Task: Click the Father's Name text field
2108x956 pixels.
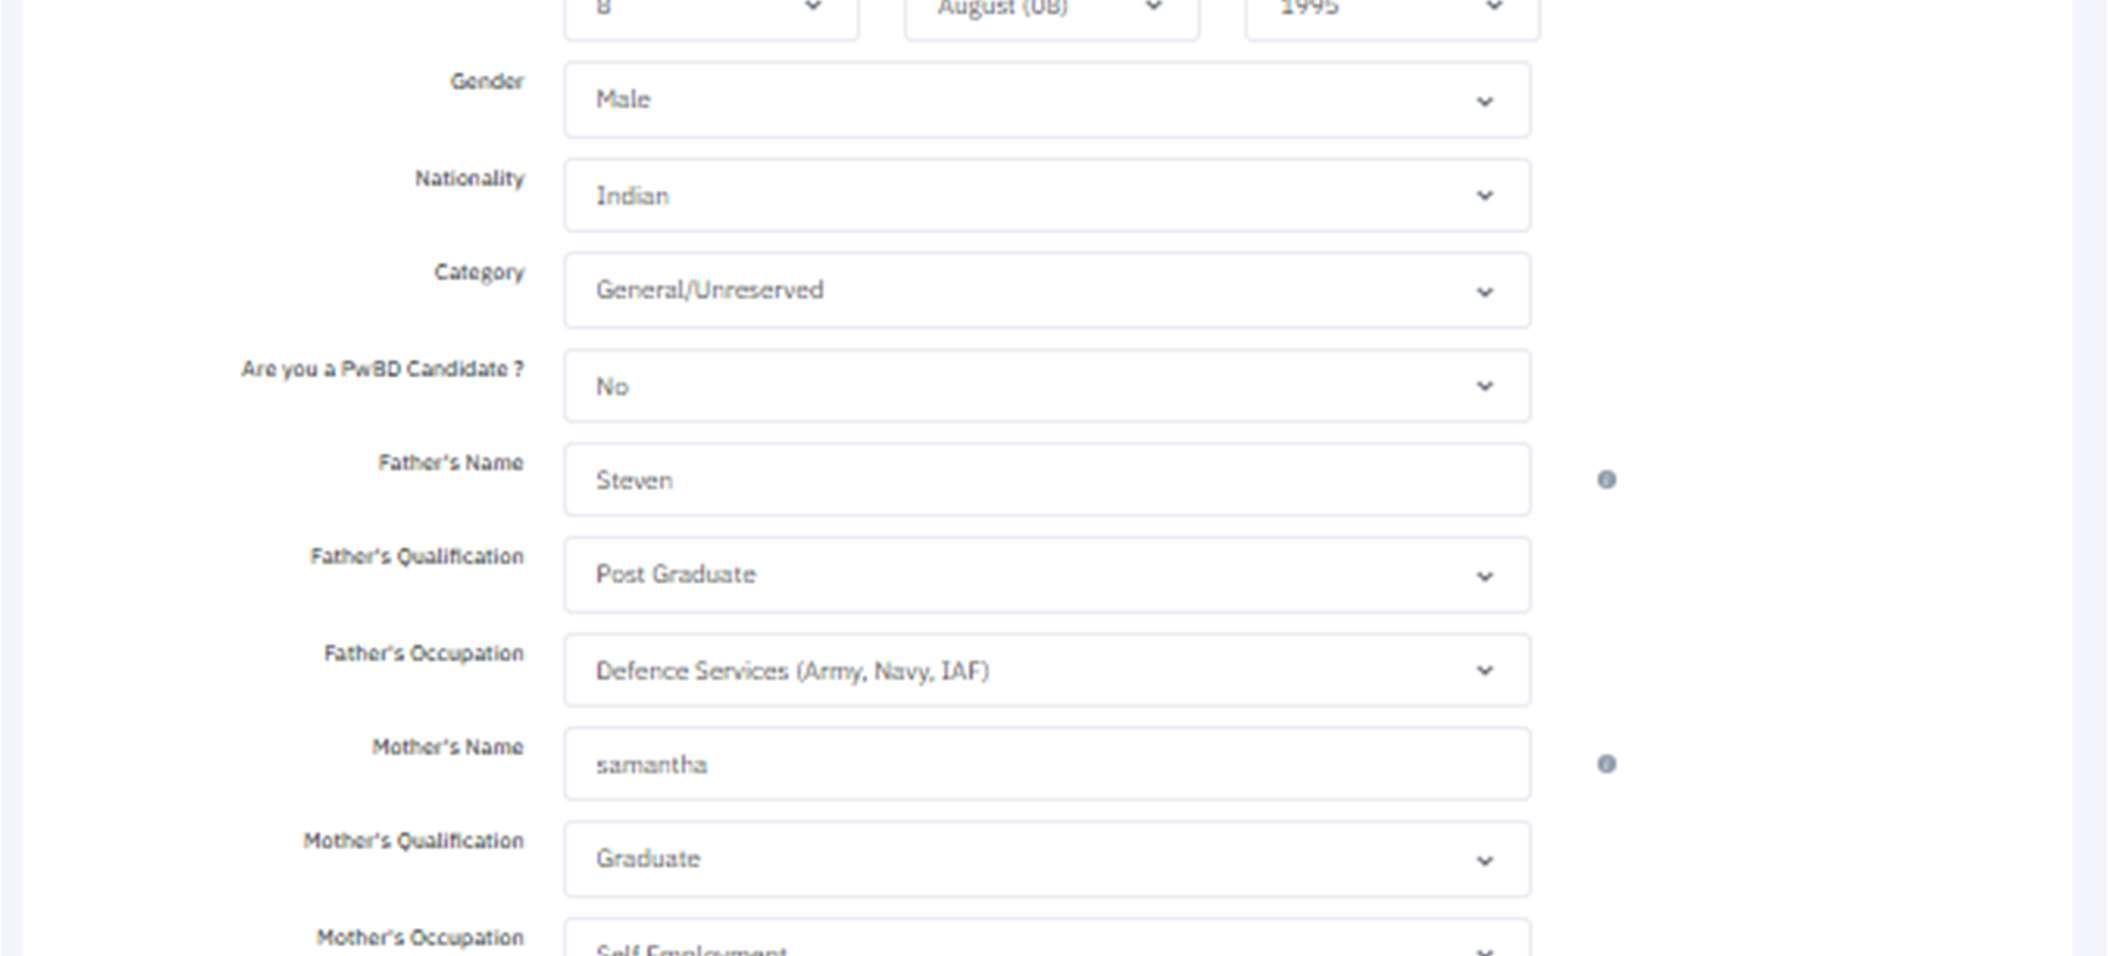Action: coord(1046,480)
